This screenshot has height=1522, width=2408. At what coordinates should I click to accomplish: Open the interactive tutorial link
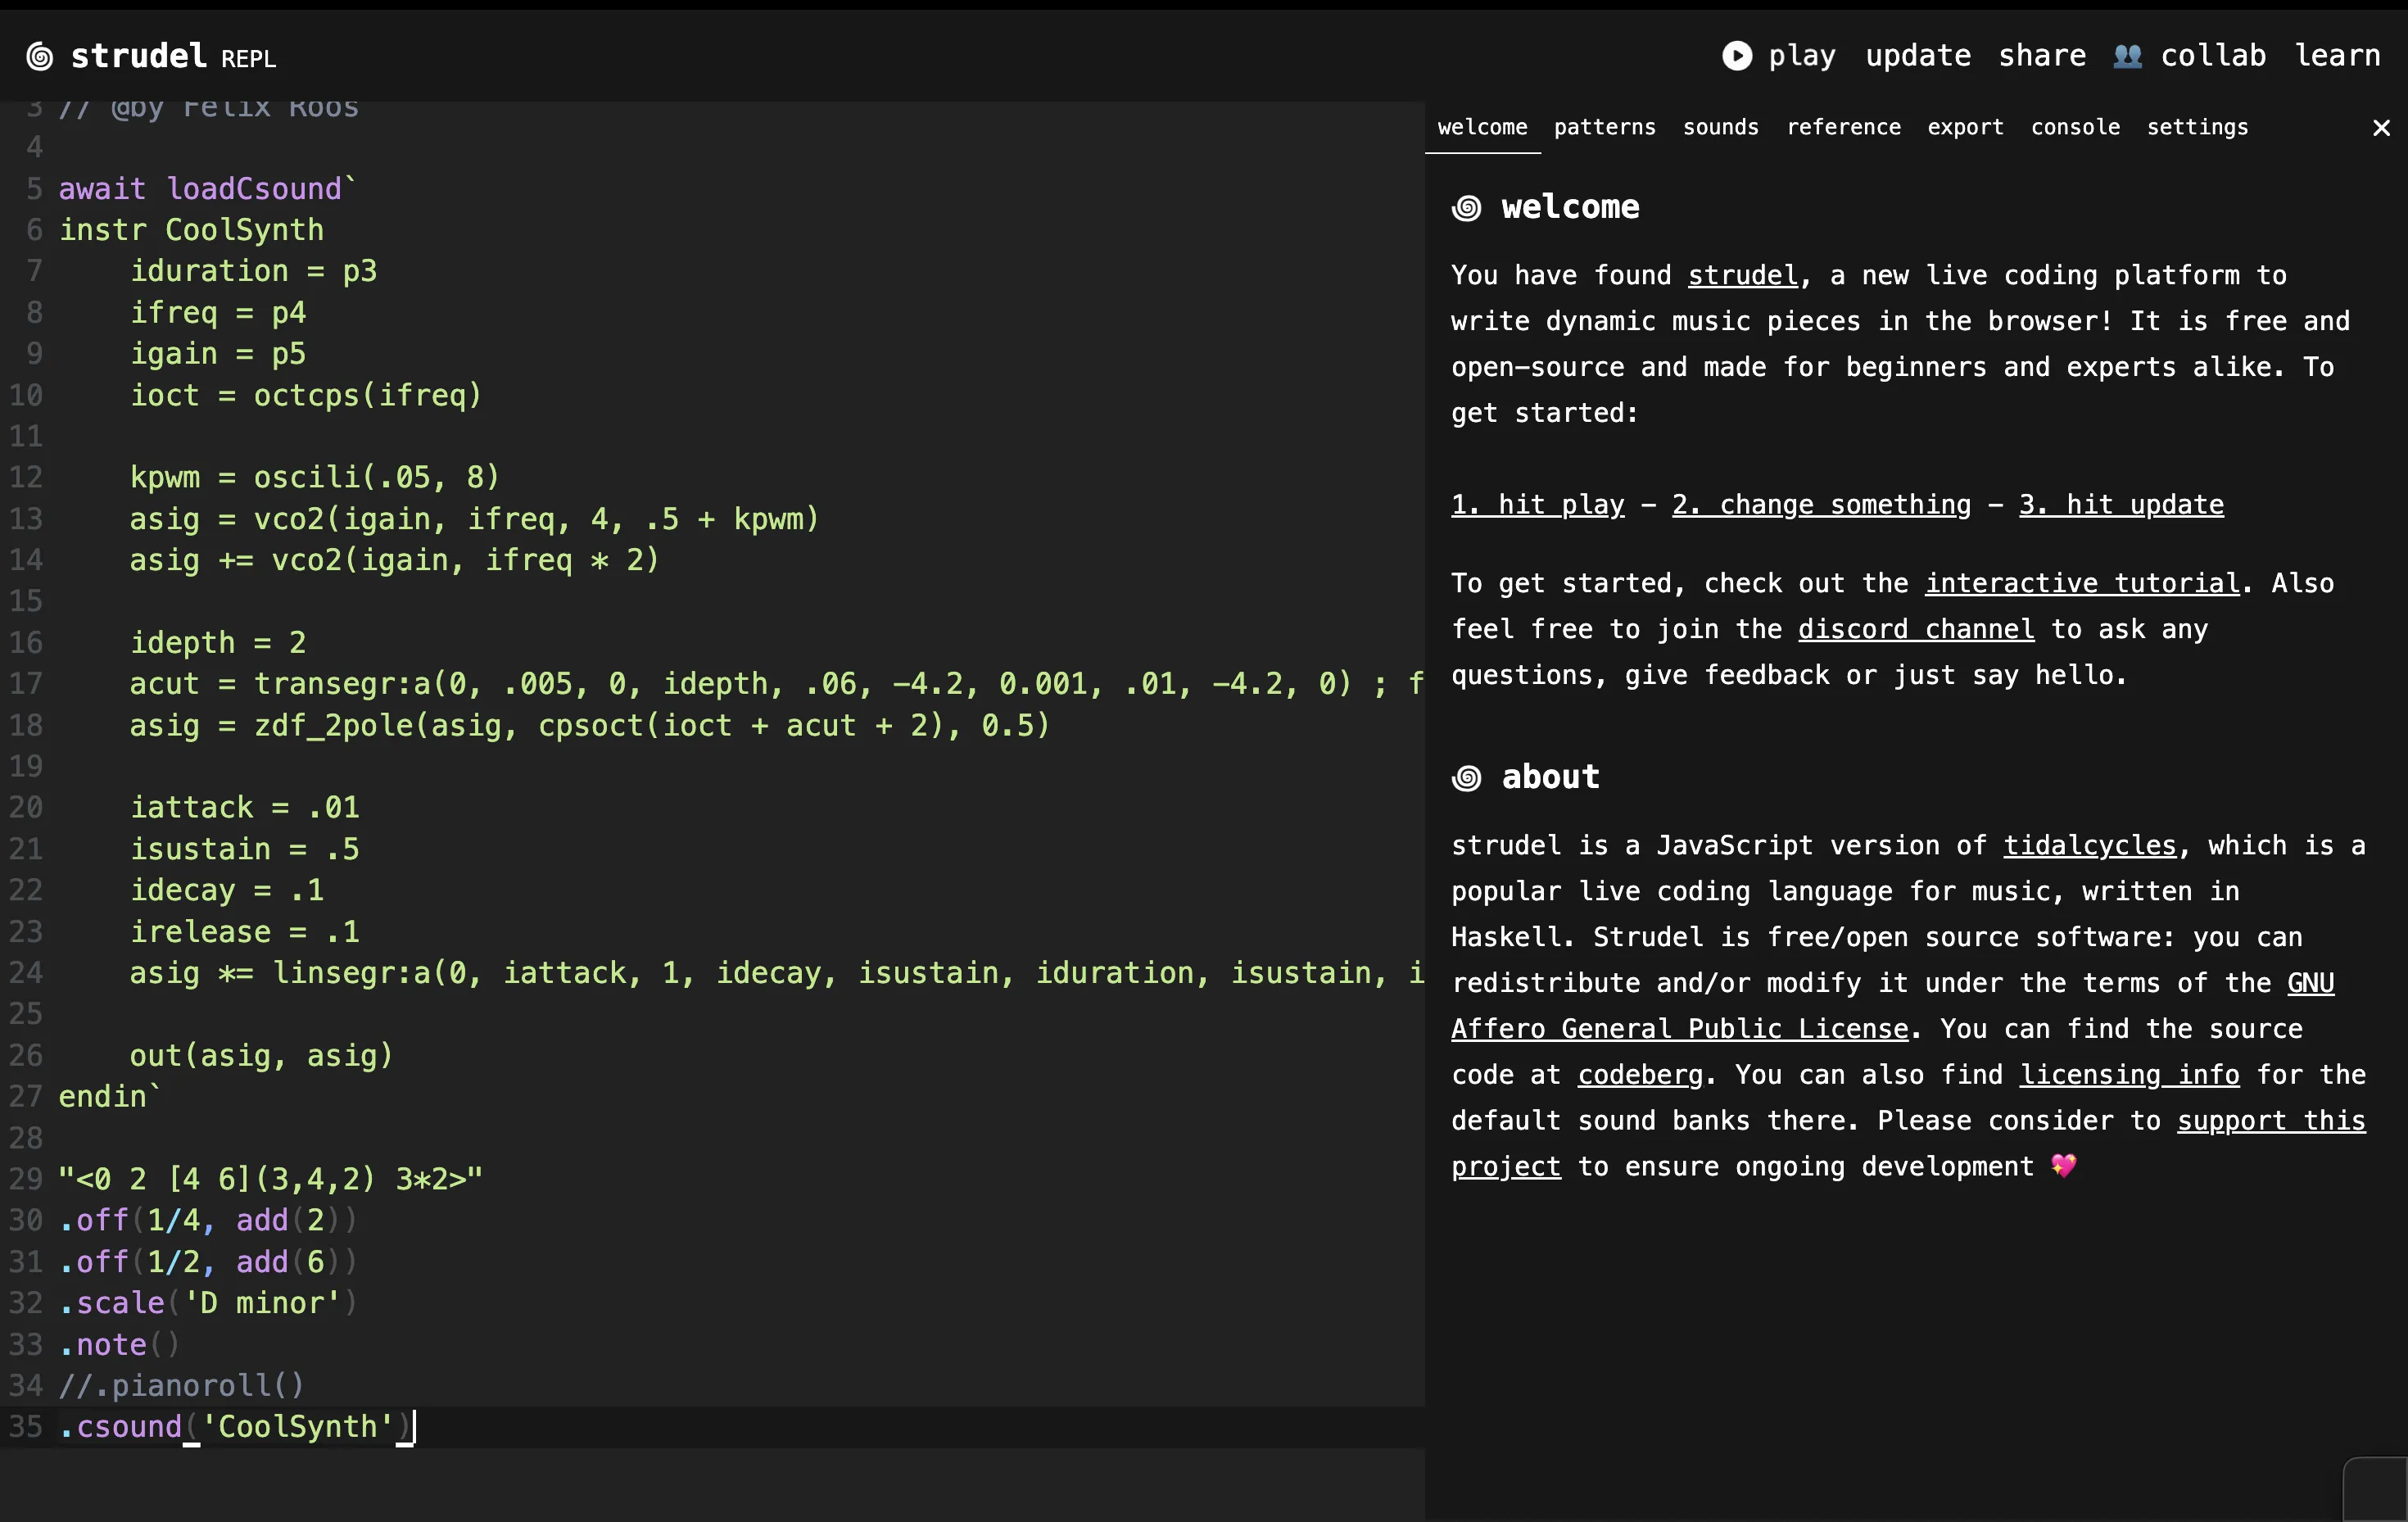coord(2082,583)
